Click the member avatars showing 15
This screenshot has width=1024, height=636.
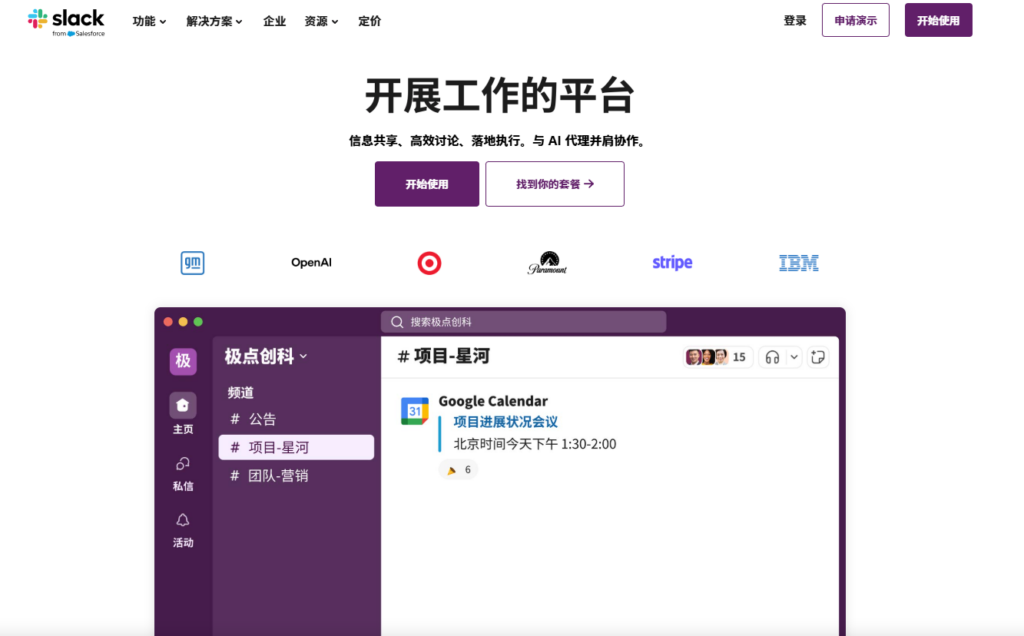click(710, 356)
